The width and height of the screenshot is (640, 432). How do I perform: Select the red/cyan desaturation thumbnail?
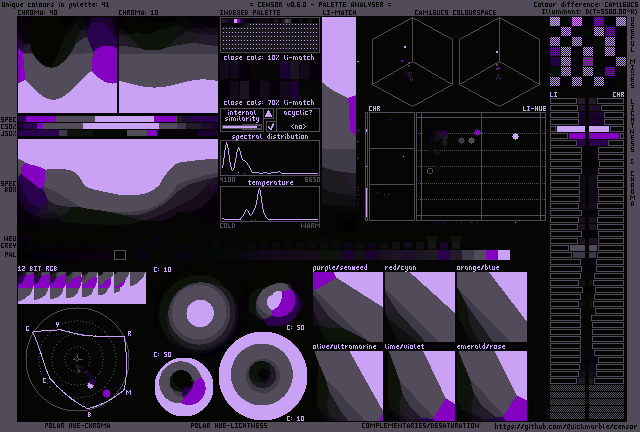tap(419, 307)
